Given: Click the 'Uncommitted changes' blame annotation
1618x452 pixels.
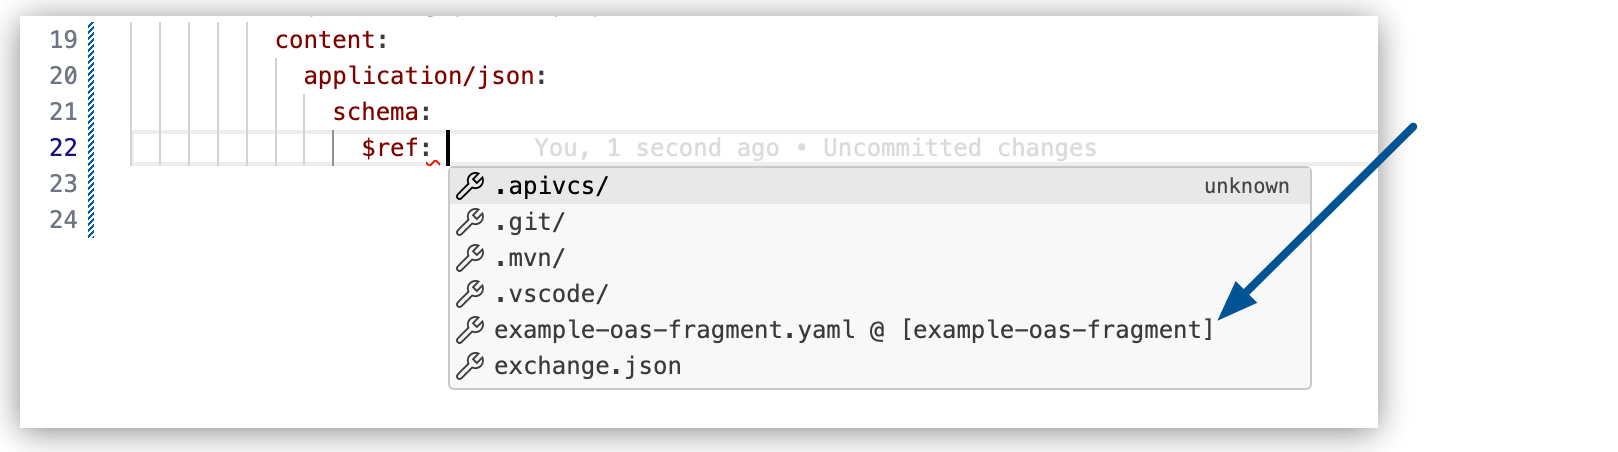Looking at the screenshot, I should (959, 148).
